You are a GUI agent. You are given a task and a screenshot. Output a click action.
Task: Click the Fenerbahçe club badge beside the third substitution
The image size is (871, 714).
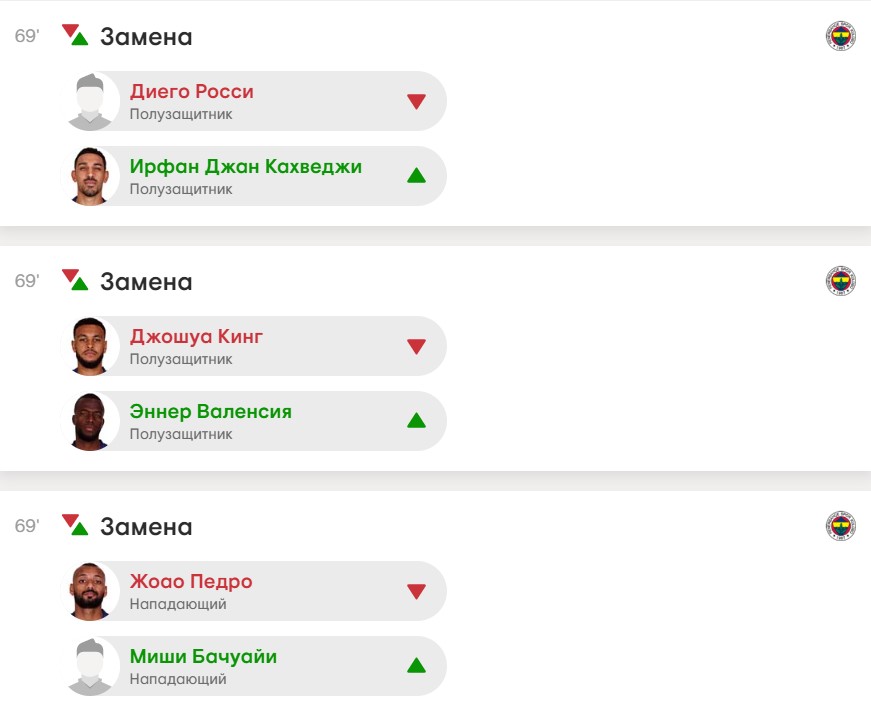pyautogui.click(x=840, y=526)
